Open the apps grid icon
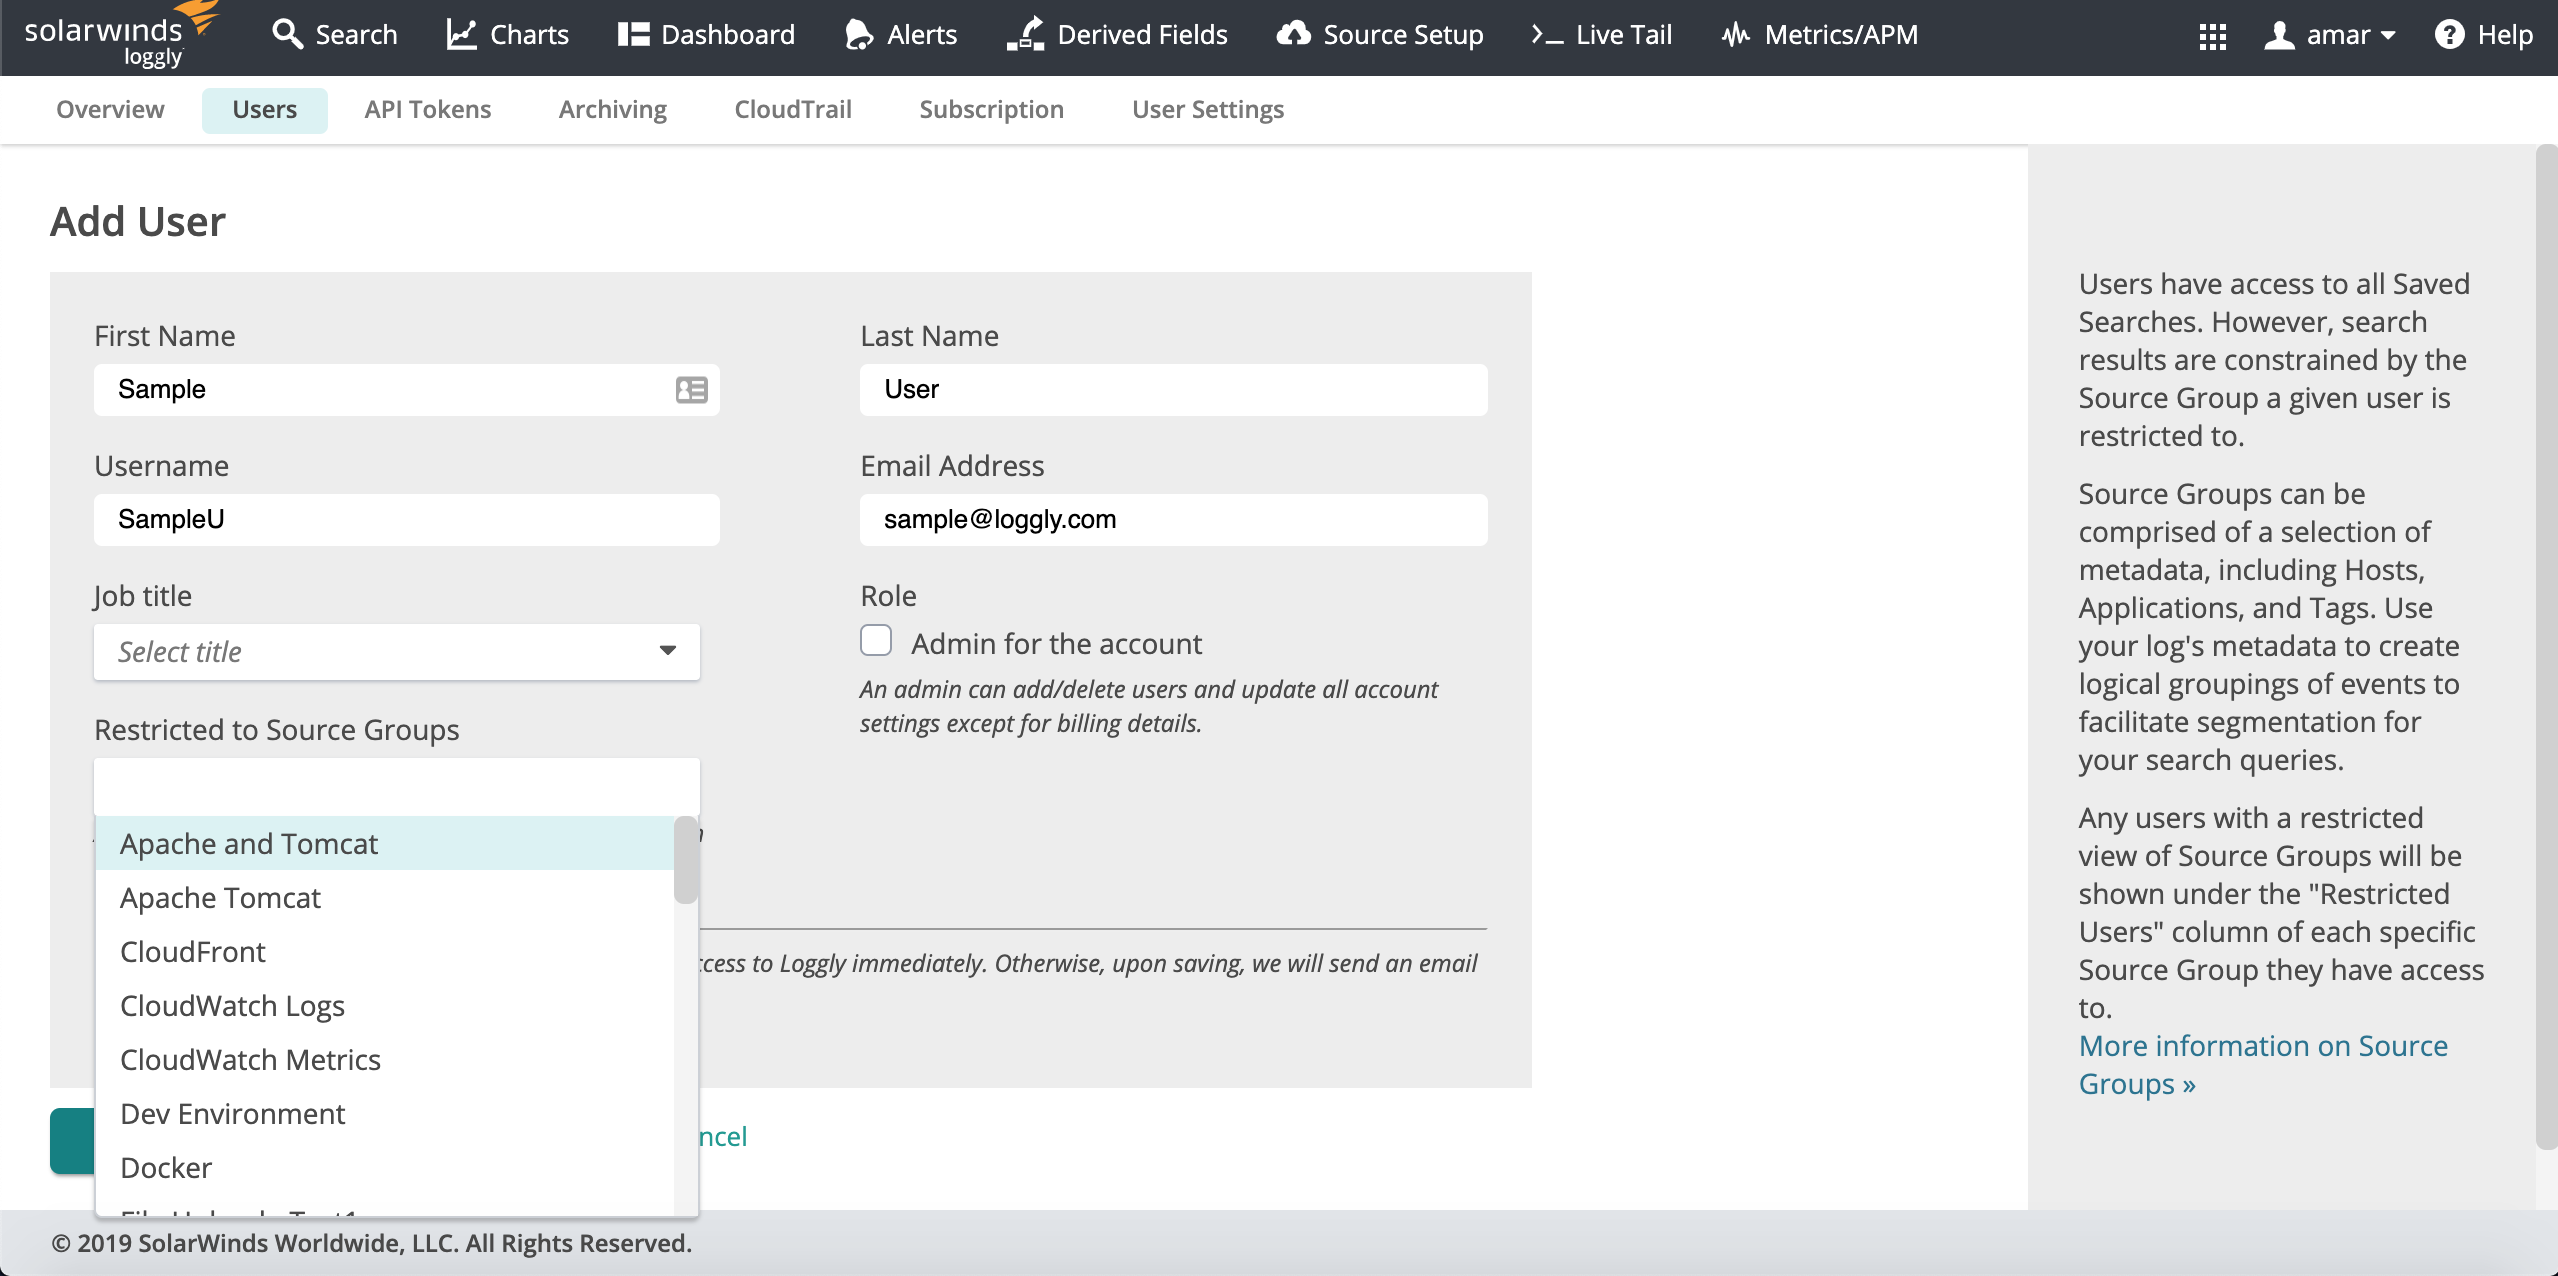 coord(2212,36)
